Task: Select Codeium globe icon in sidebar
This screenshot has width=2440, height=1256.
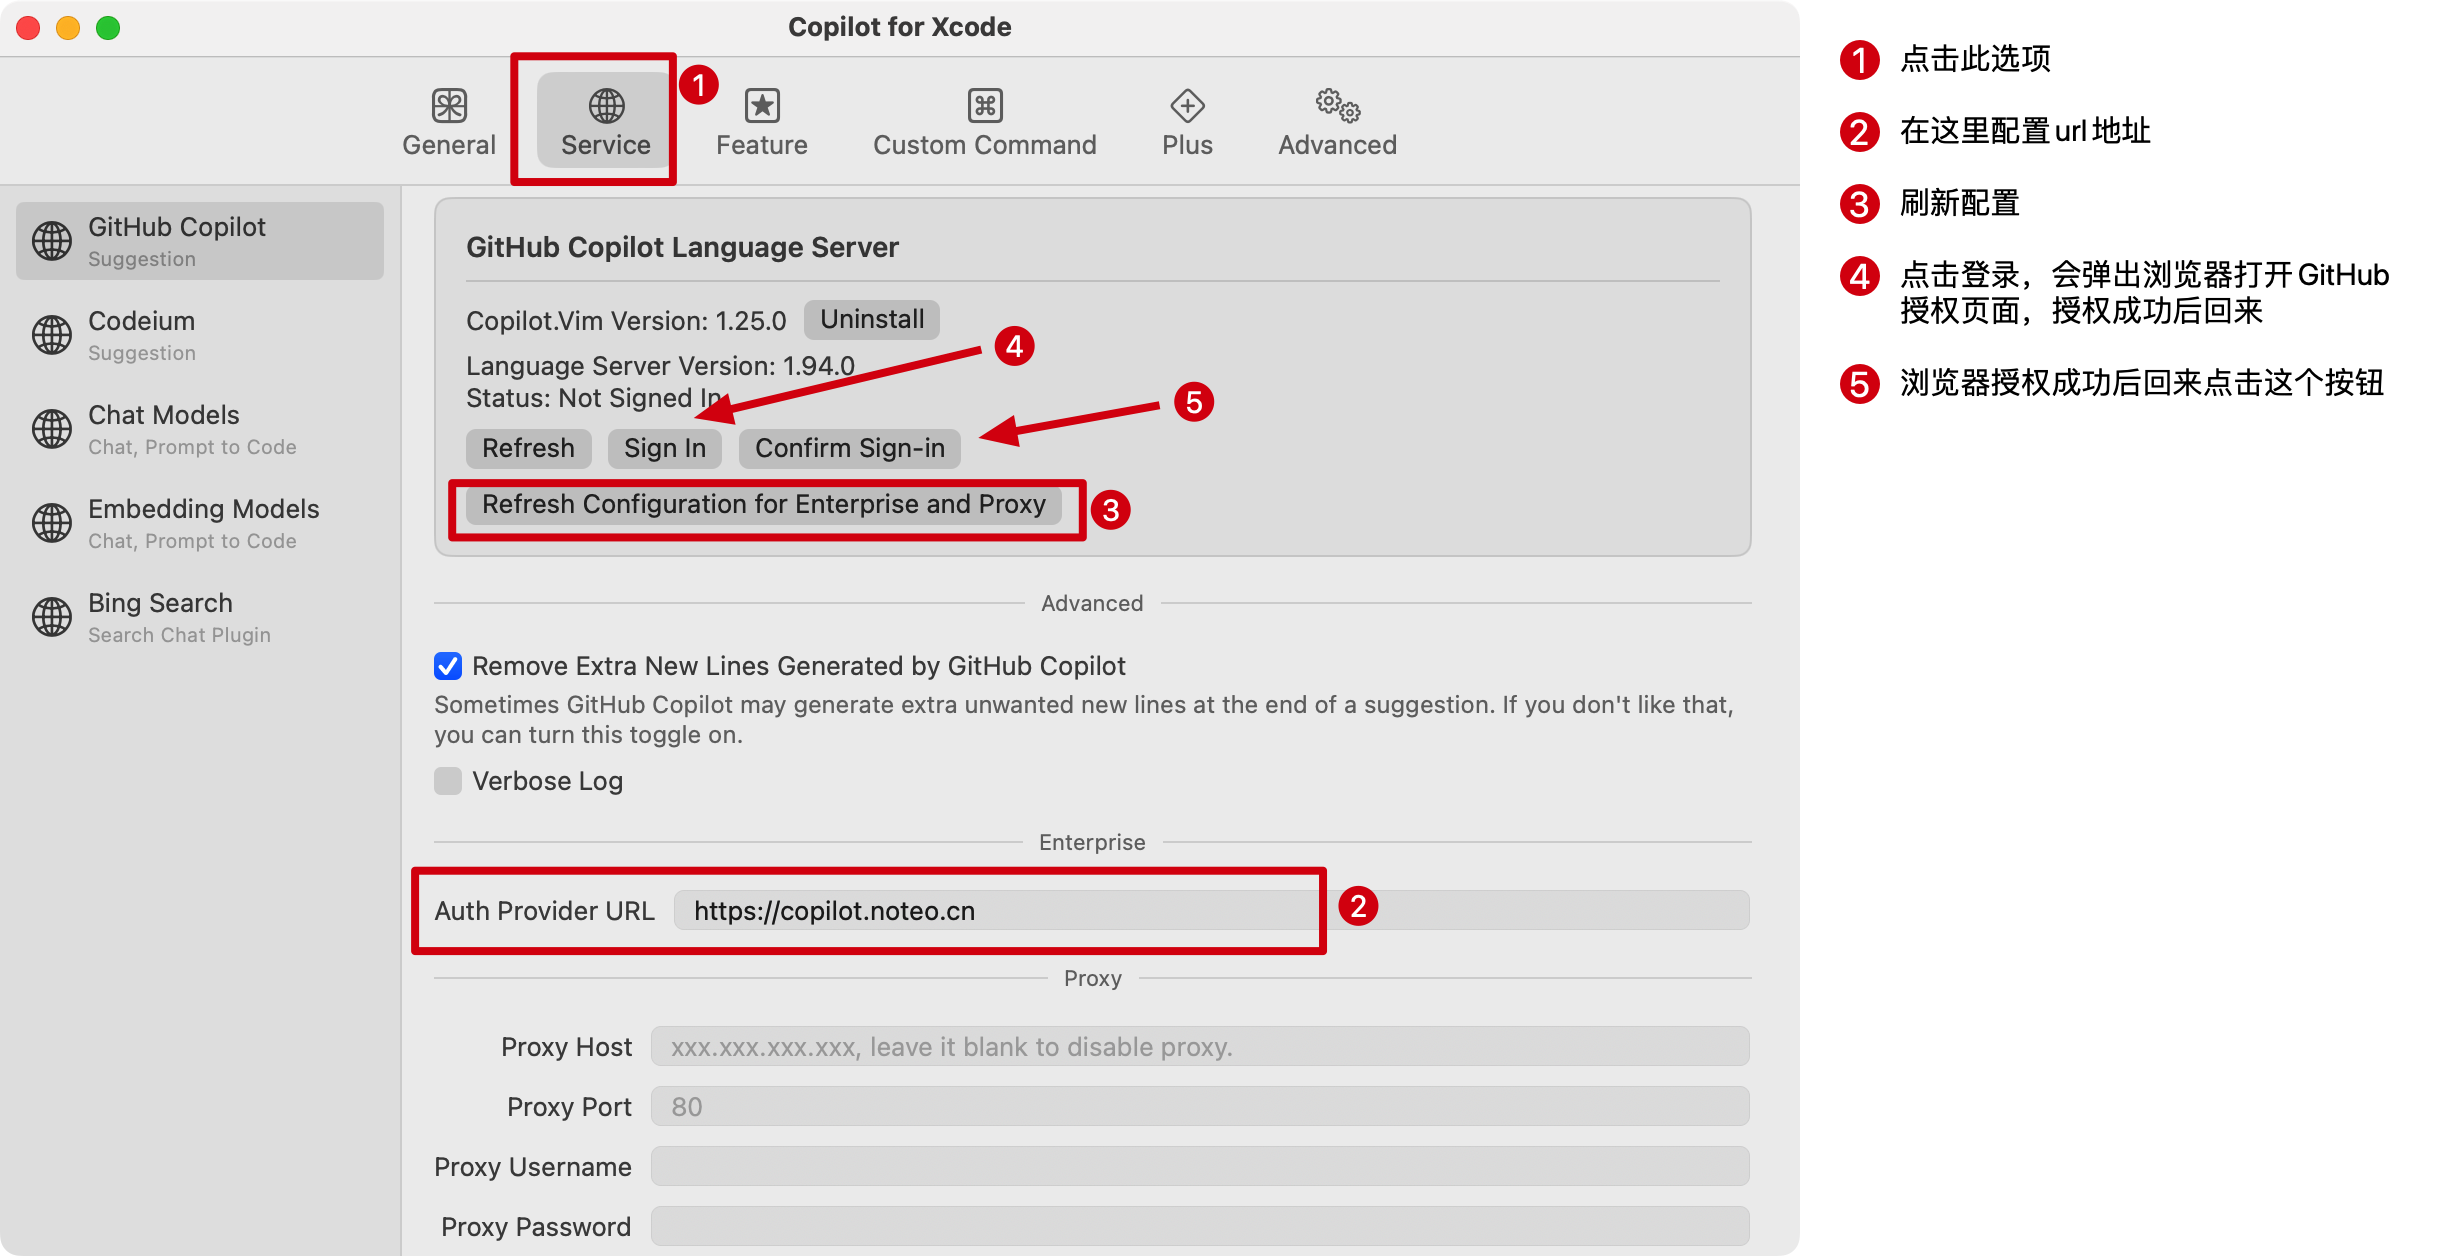Action: (52, 335)
